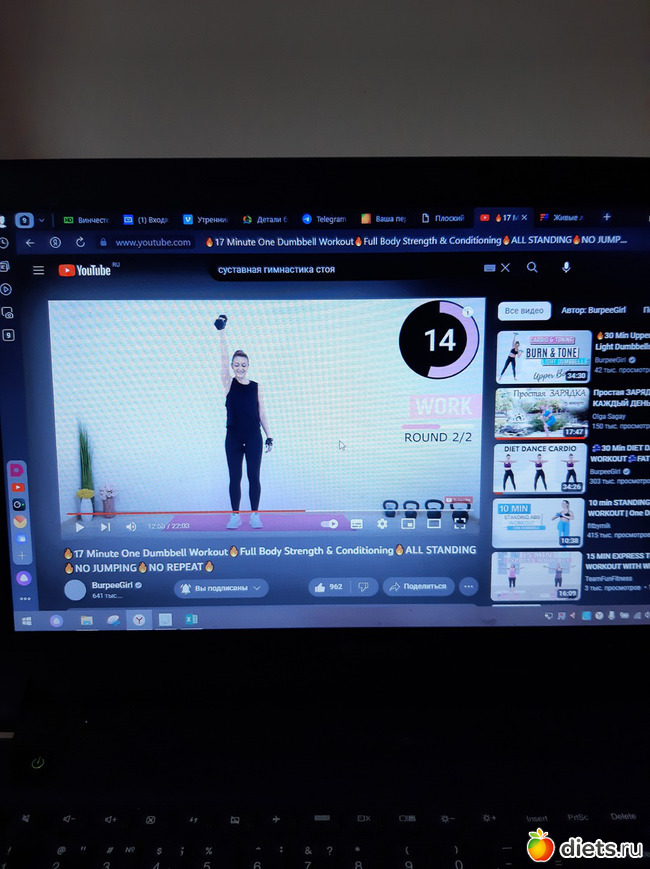The height and width of the screenshot is (869, 650).
Task: Click the 'Поделиться' share button
Action: click(x=420, y=586)
